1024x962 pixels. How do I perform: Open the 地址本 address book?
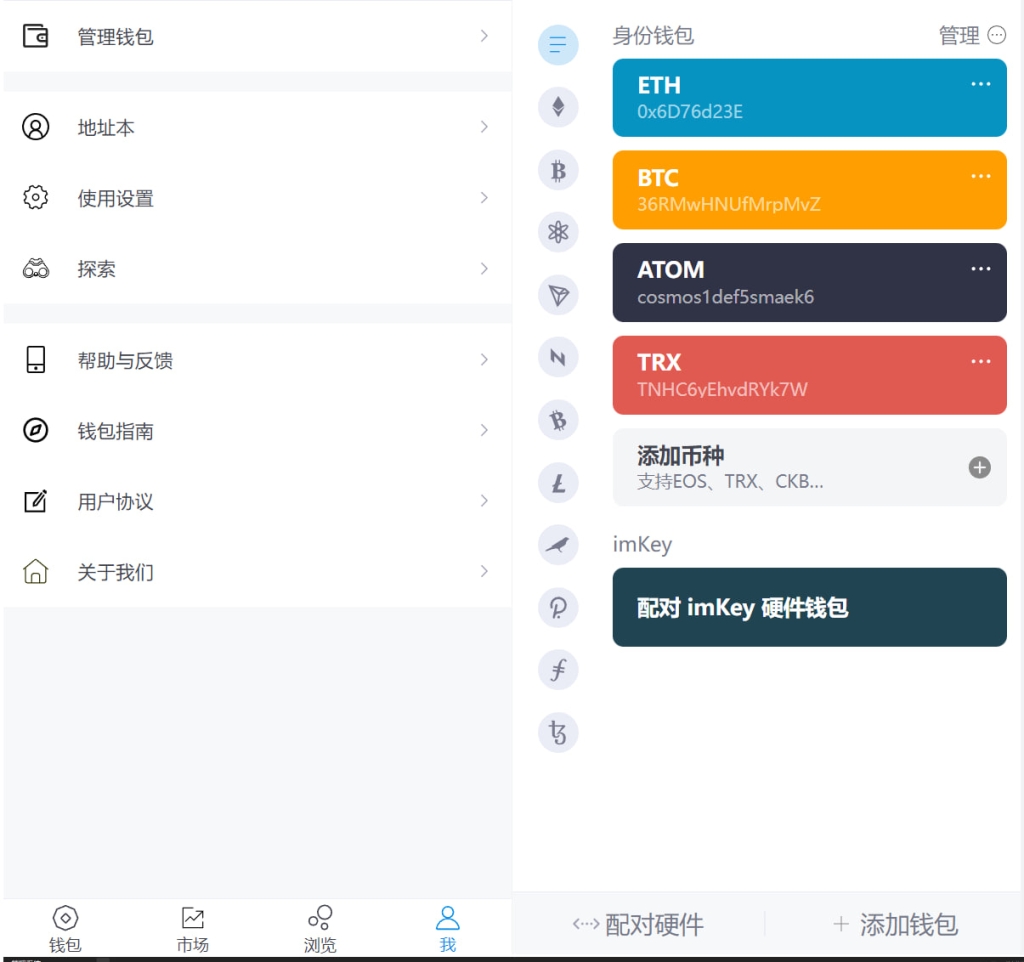[256, 127]
